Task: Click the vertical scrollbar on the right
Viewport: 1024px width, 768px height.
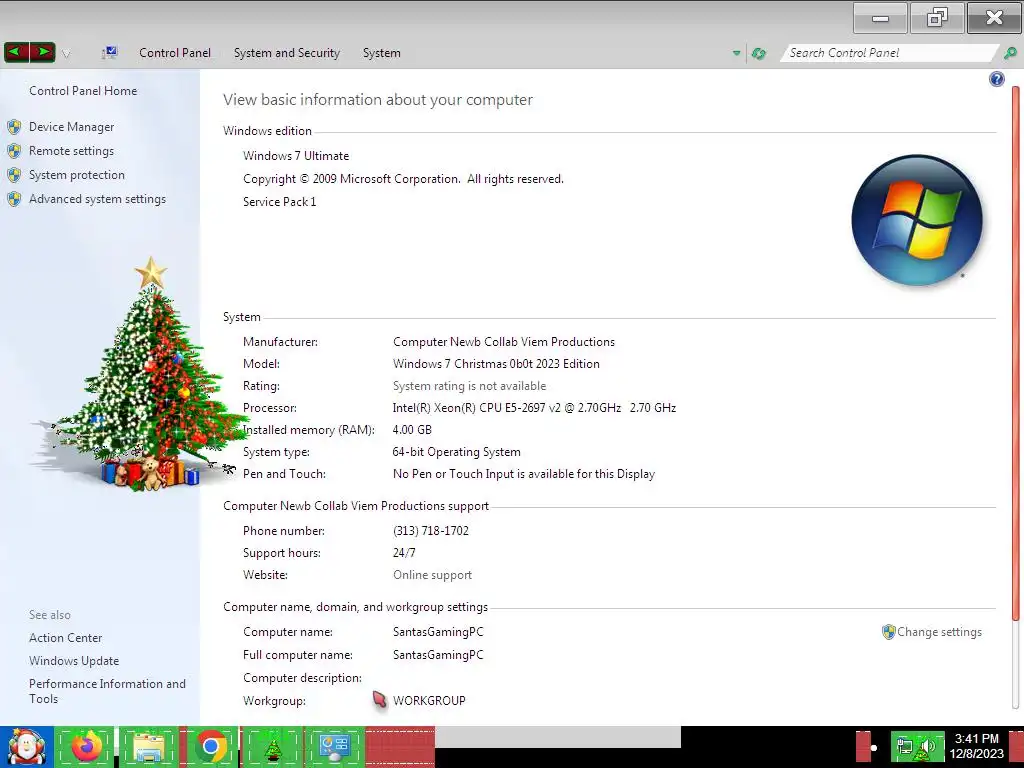Action: tap(1016, 353)
